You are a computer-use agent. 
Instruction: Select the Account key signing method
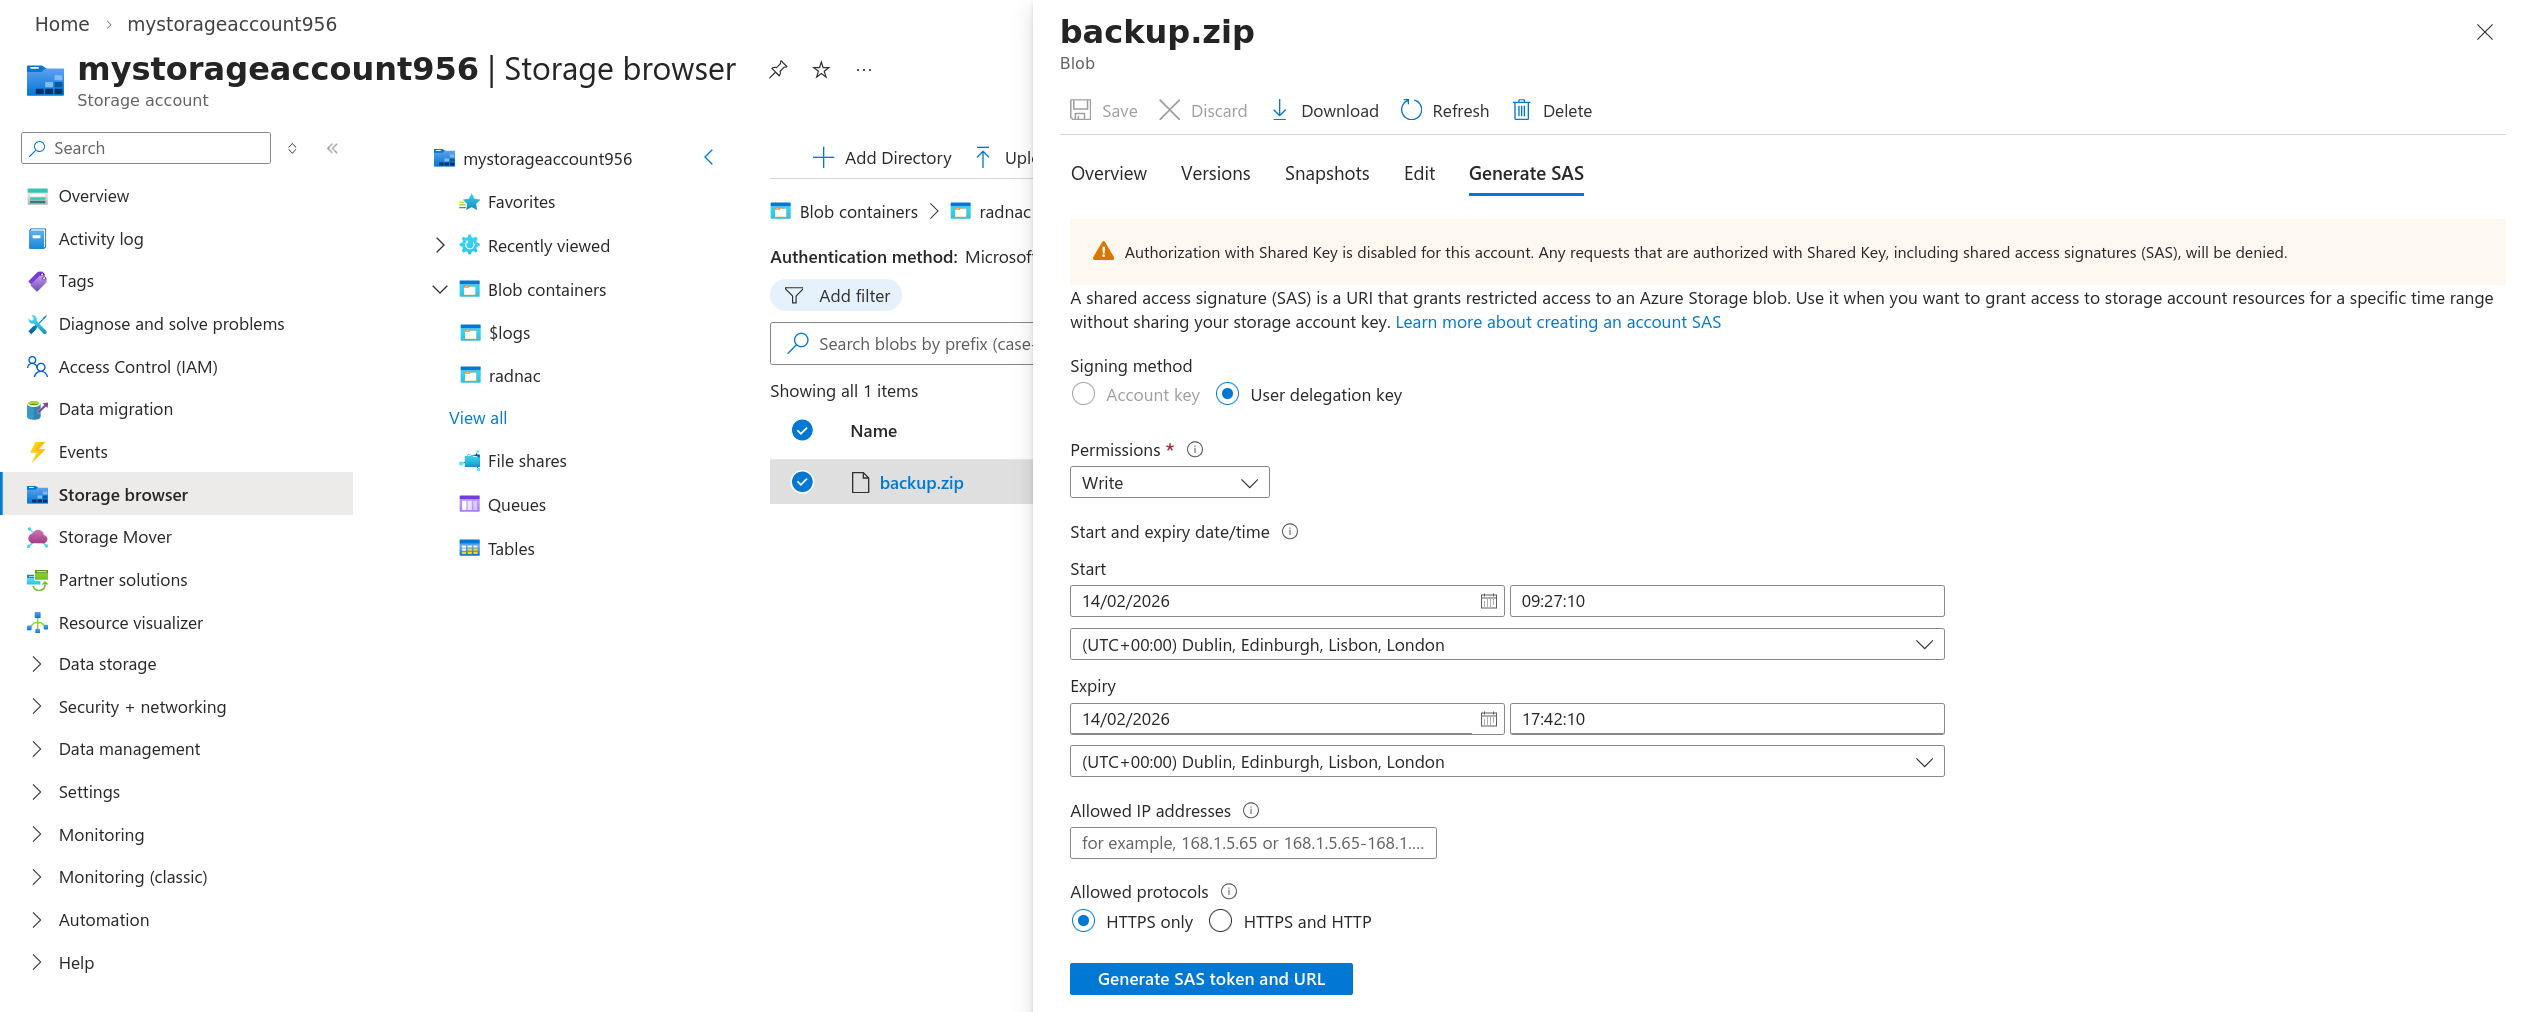coord(1083,394)
